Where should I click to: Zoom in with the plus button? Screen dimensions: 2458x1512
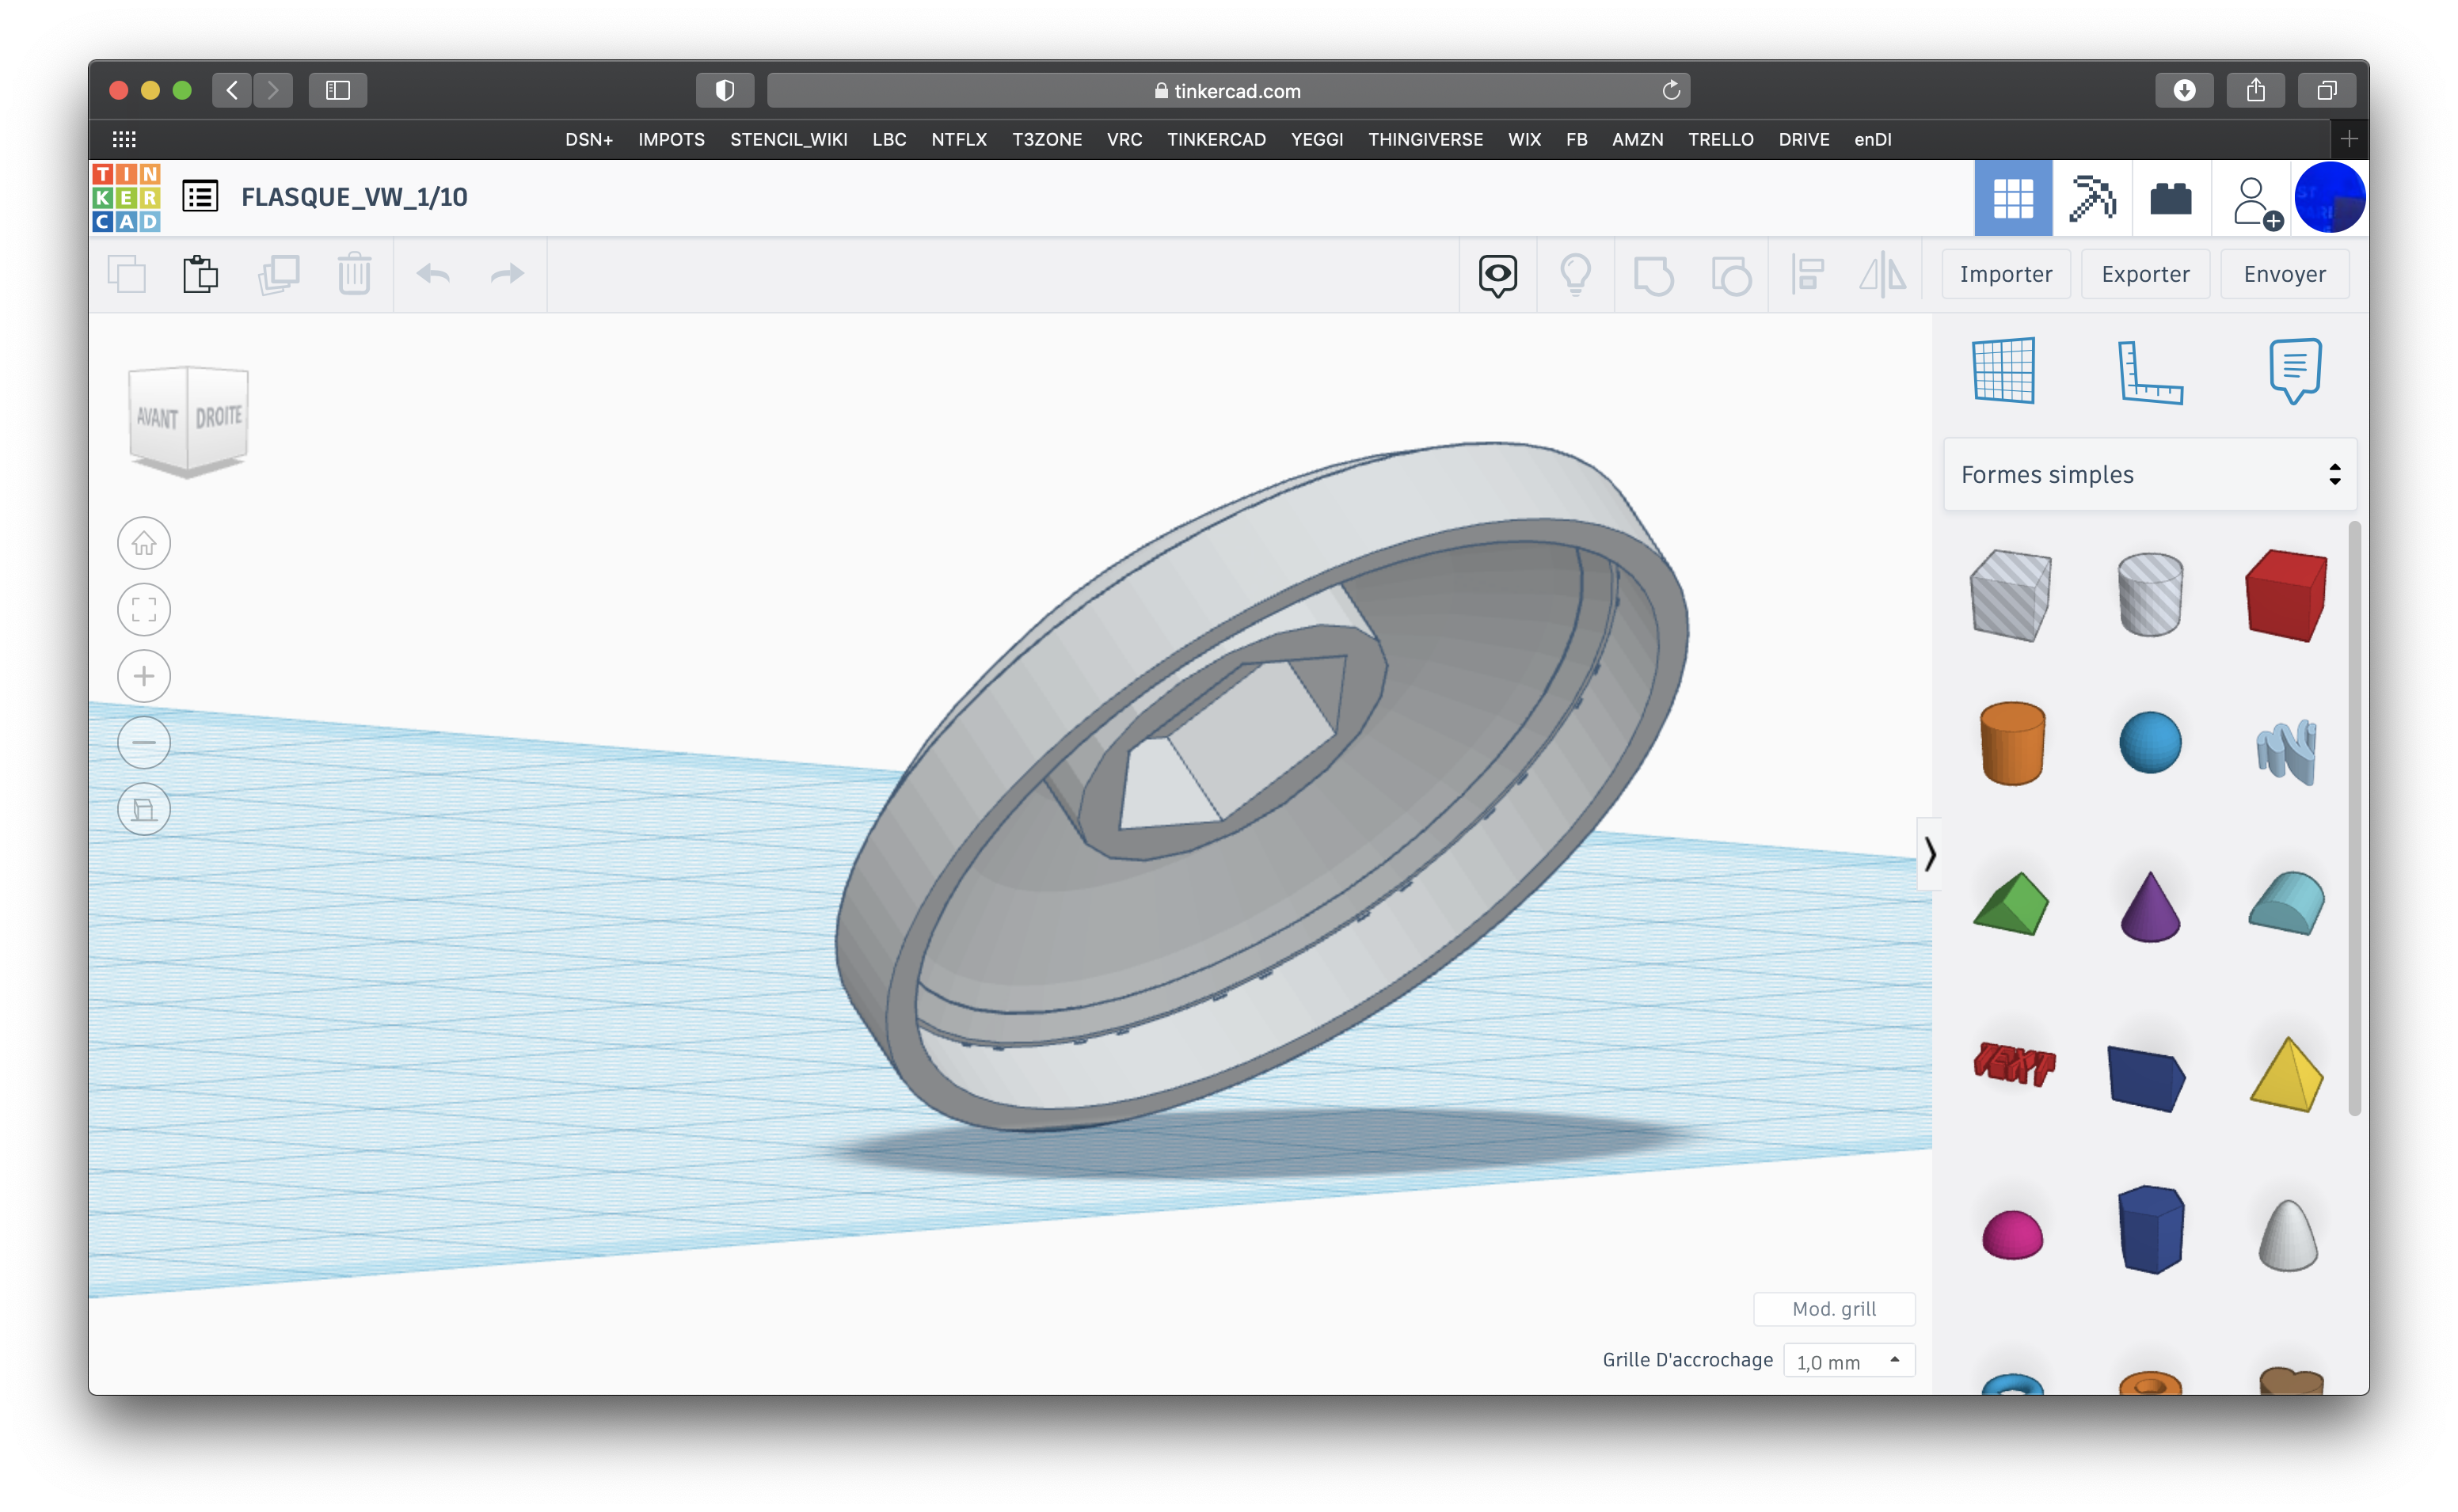coord(144,677)
